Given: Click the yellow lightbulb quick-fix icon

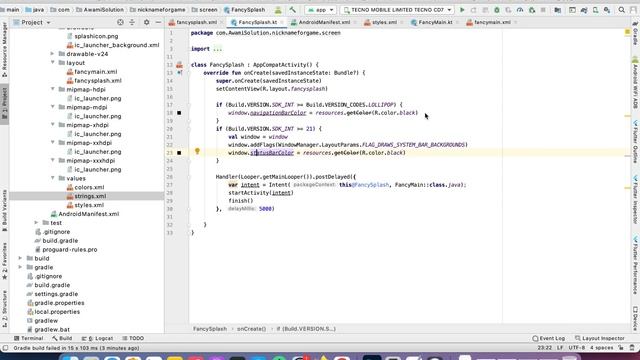Looking at the screenshot, I should point(197,151).
